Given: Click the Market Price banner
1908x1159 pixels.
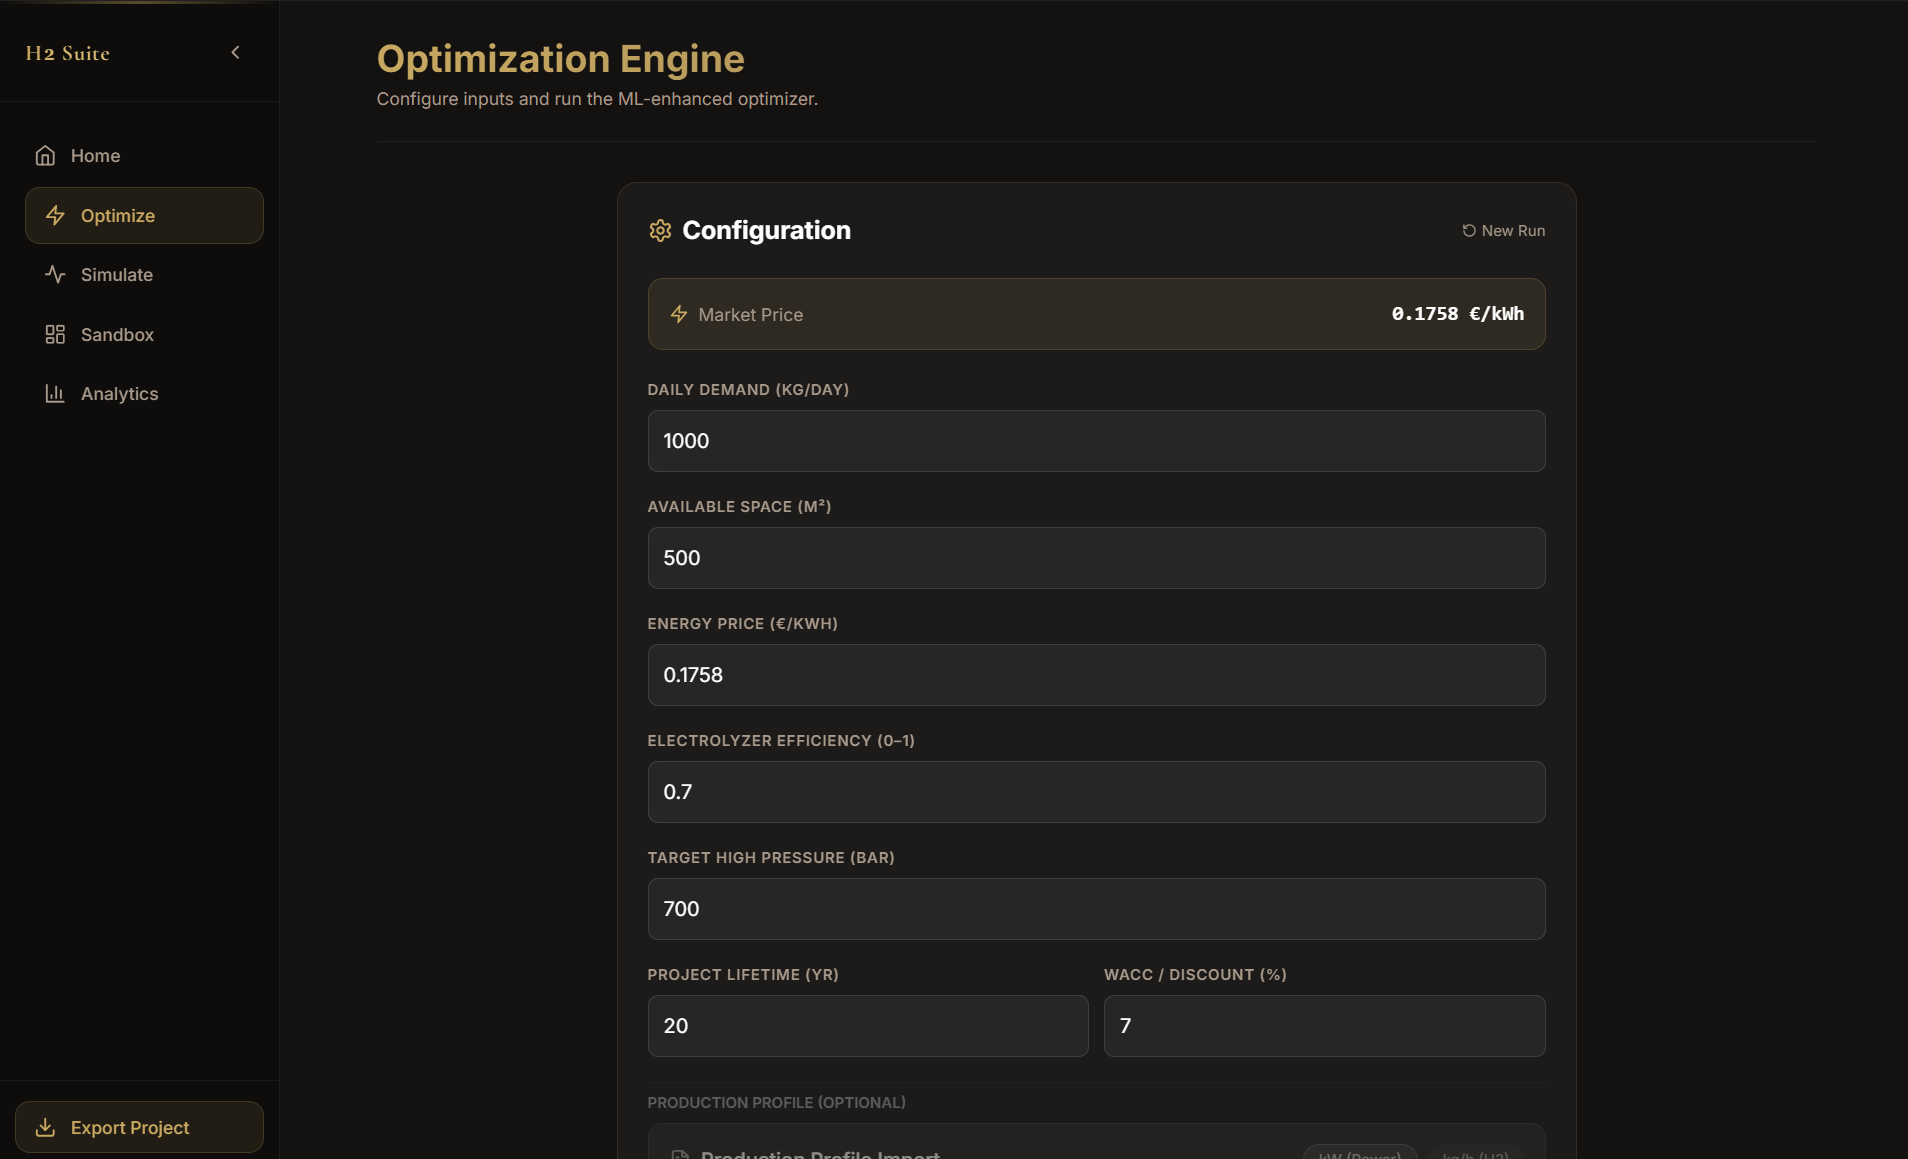Looking at the screenshot, I should pyautogui.click(x=1096, y=314).
